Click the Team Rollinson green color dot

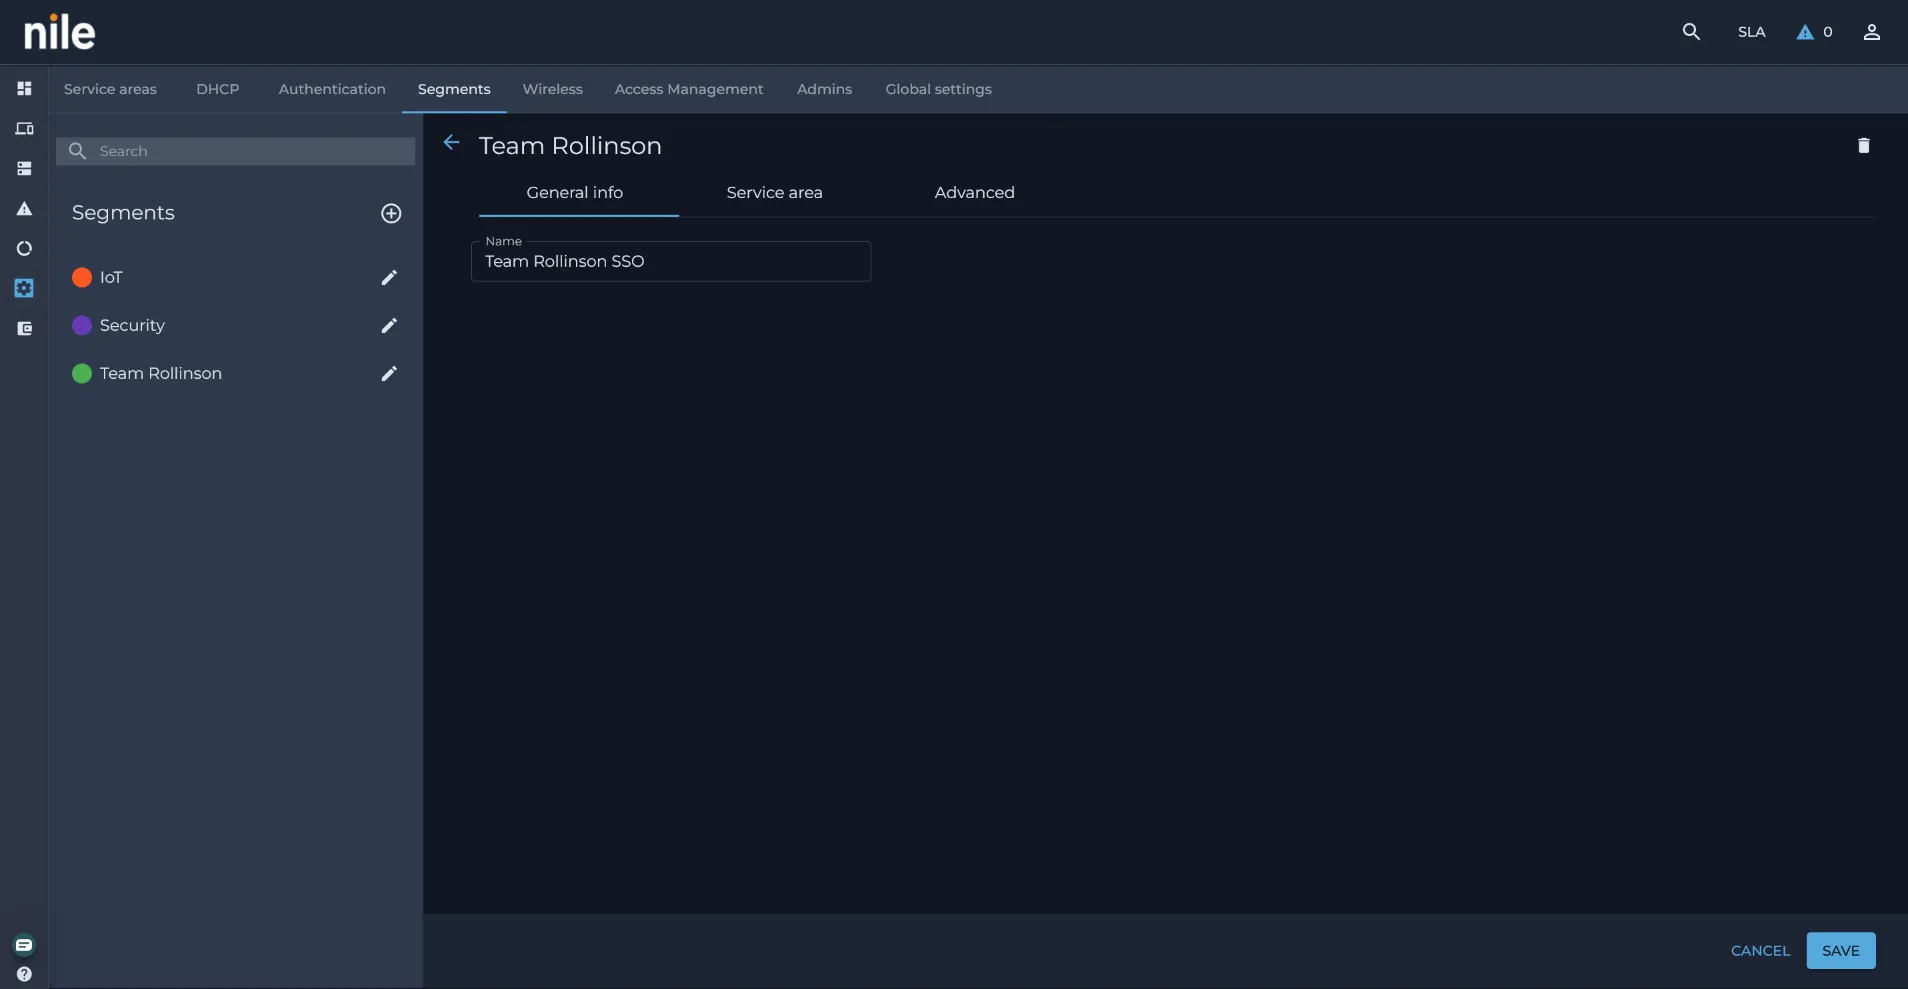tap(82, 373)
